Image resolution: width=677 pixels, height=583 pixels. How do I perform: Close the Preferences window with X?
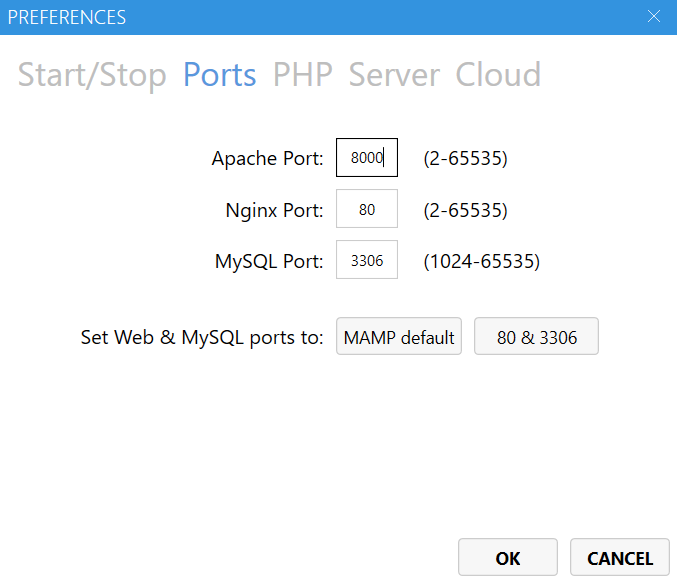pyautogui.click(x=654, y=17)
